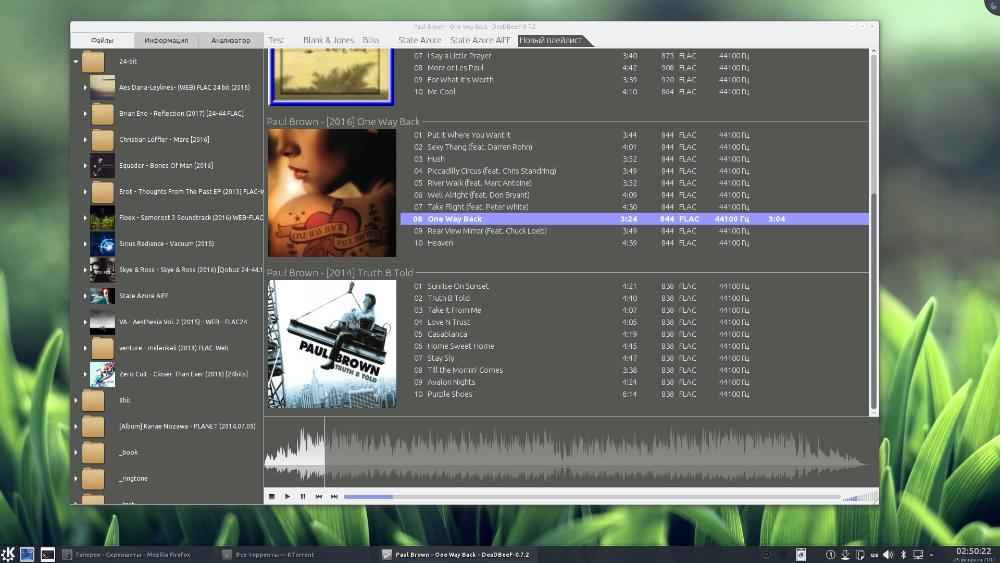
Task: Click the One Way Back album cover art
Action: pos(332,193)
